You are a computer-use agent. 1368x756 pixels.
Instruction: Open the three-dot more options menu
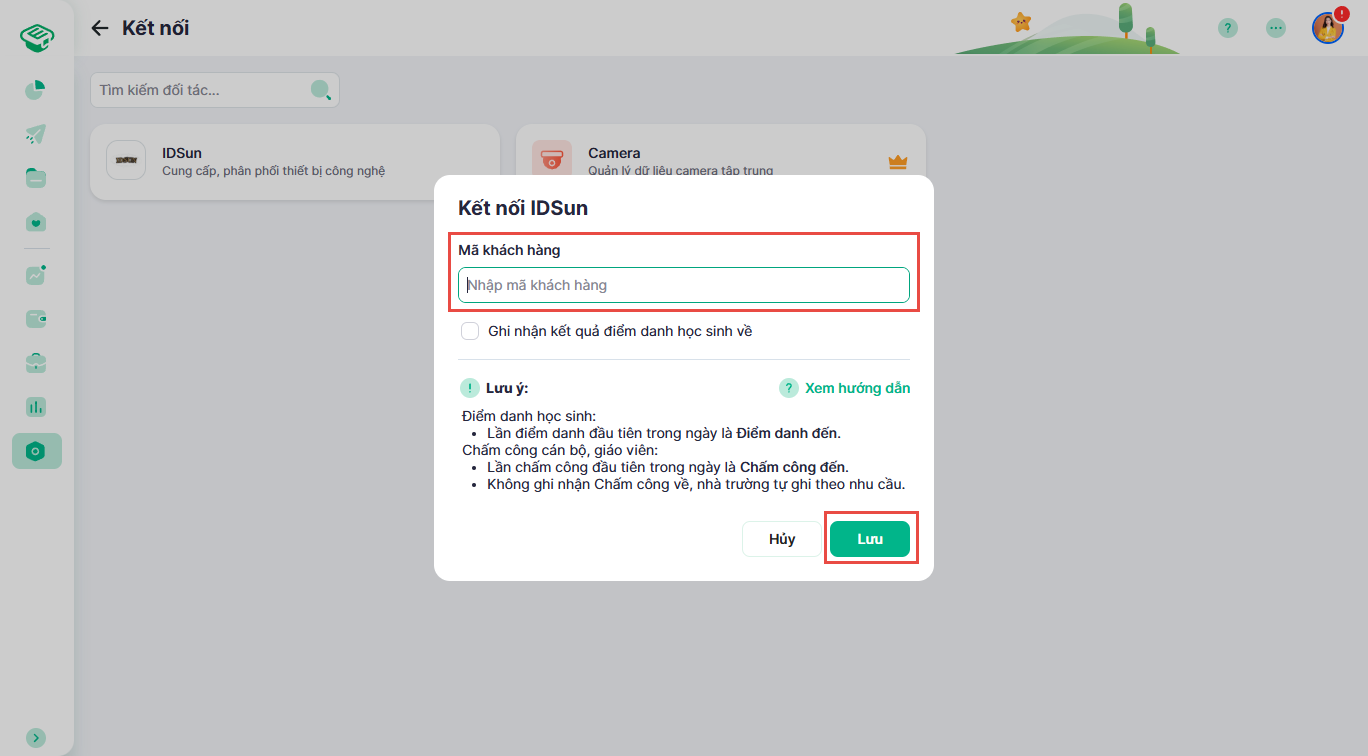[1276, 28]
